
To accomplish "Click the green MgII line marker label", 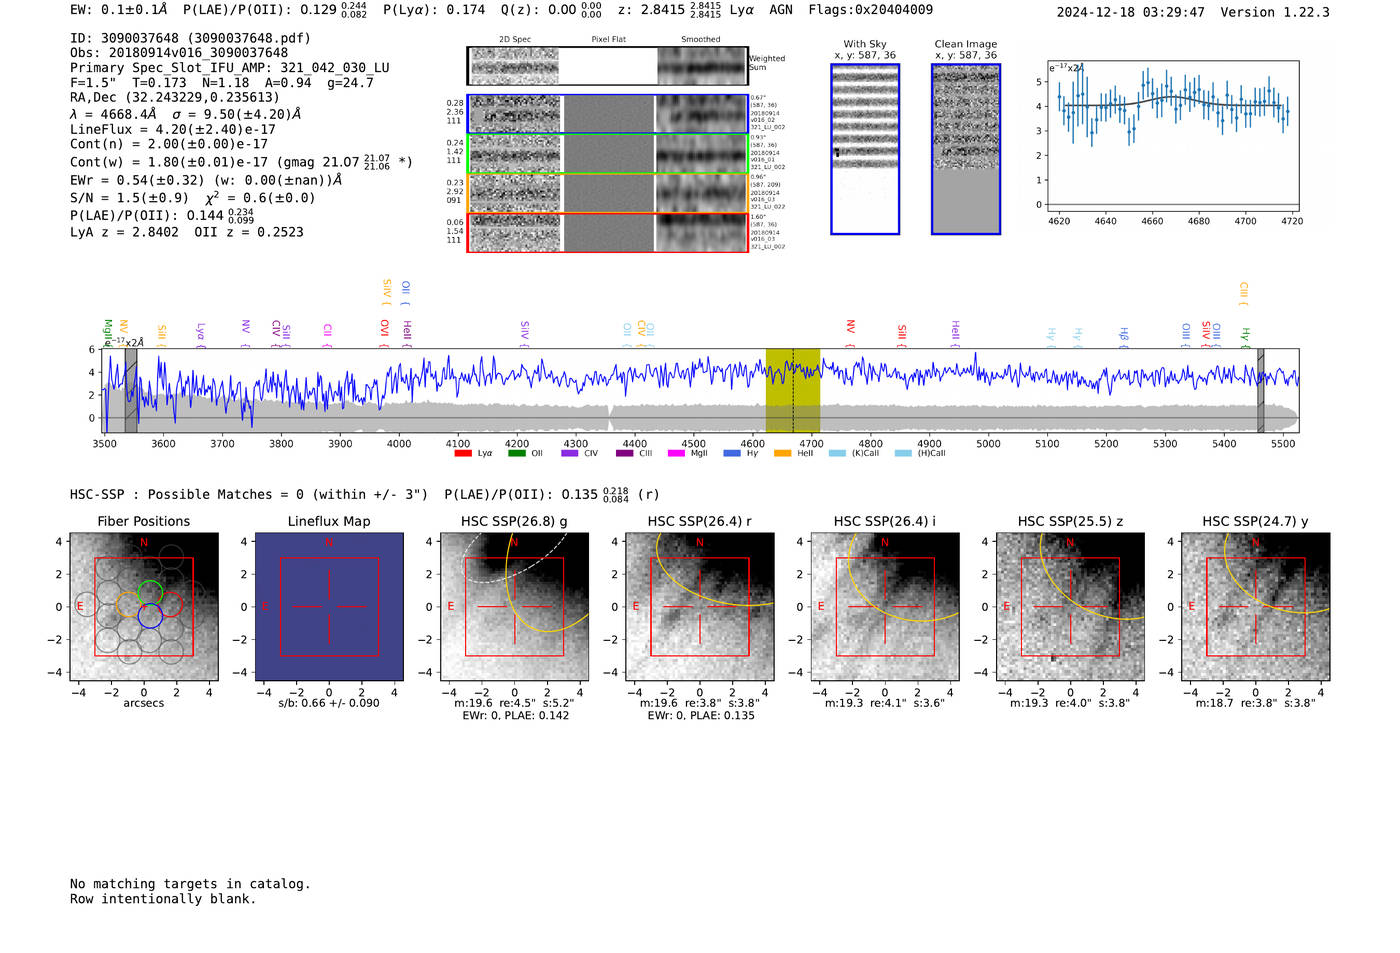I will [x=108, y=332].
